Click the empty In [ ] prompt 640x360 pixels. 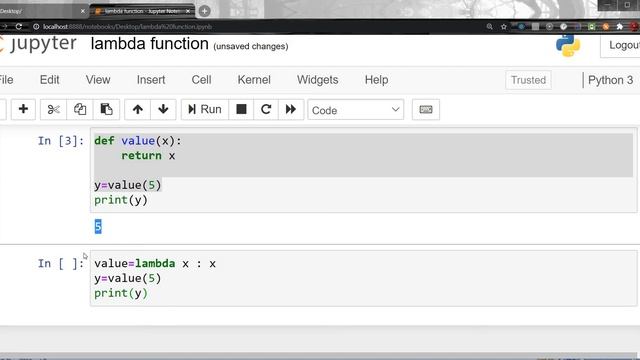pos(61,264)
